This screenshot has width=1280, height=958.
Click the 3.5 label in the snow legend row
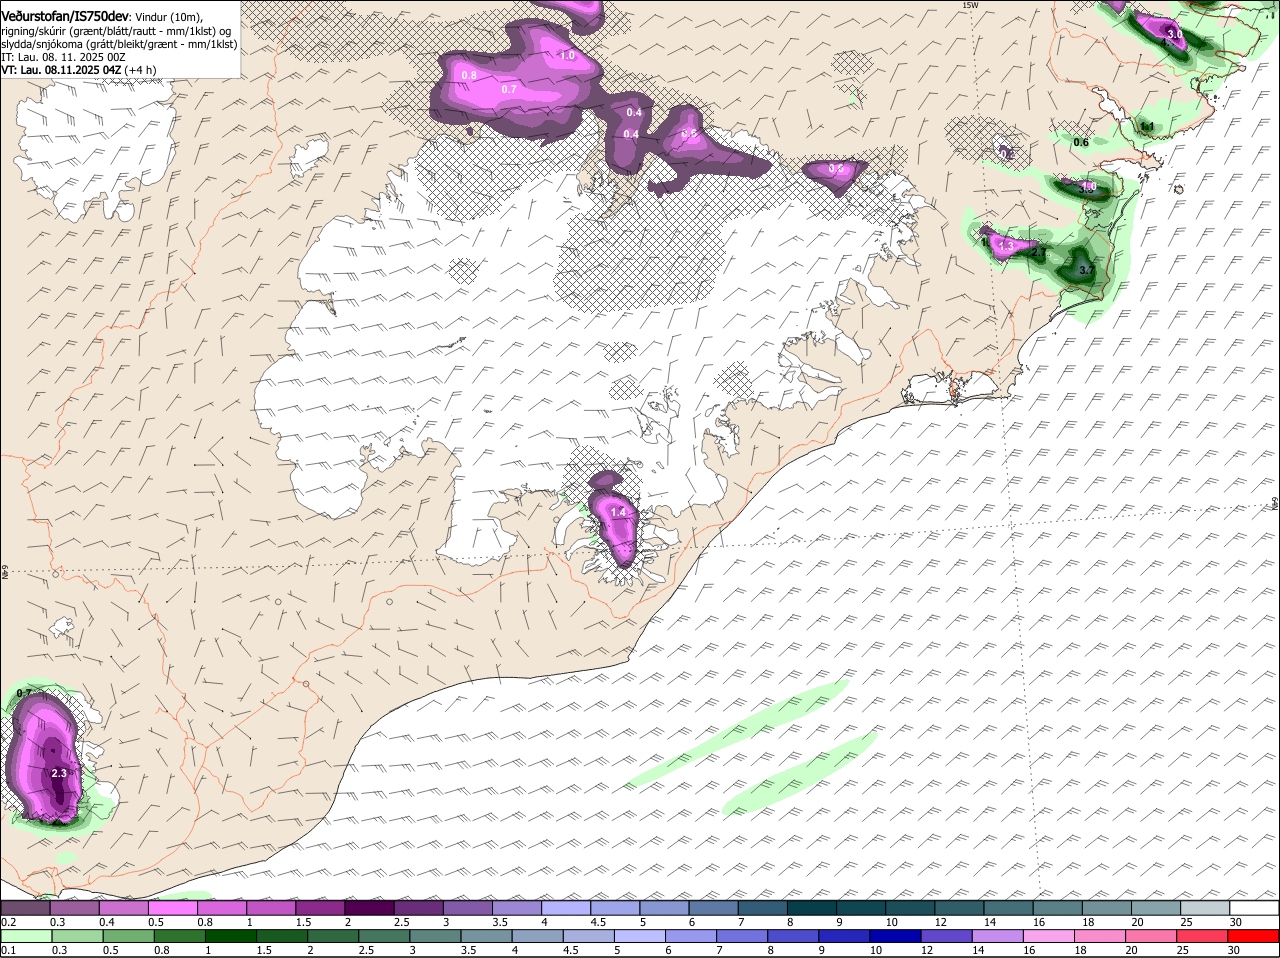click(x=500, y=922)
